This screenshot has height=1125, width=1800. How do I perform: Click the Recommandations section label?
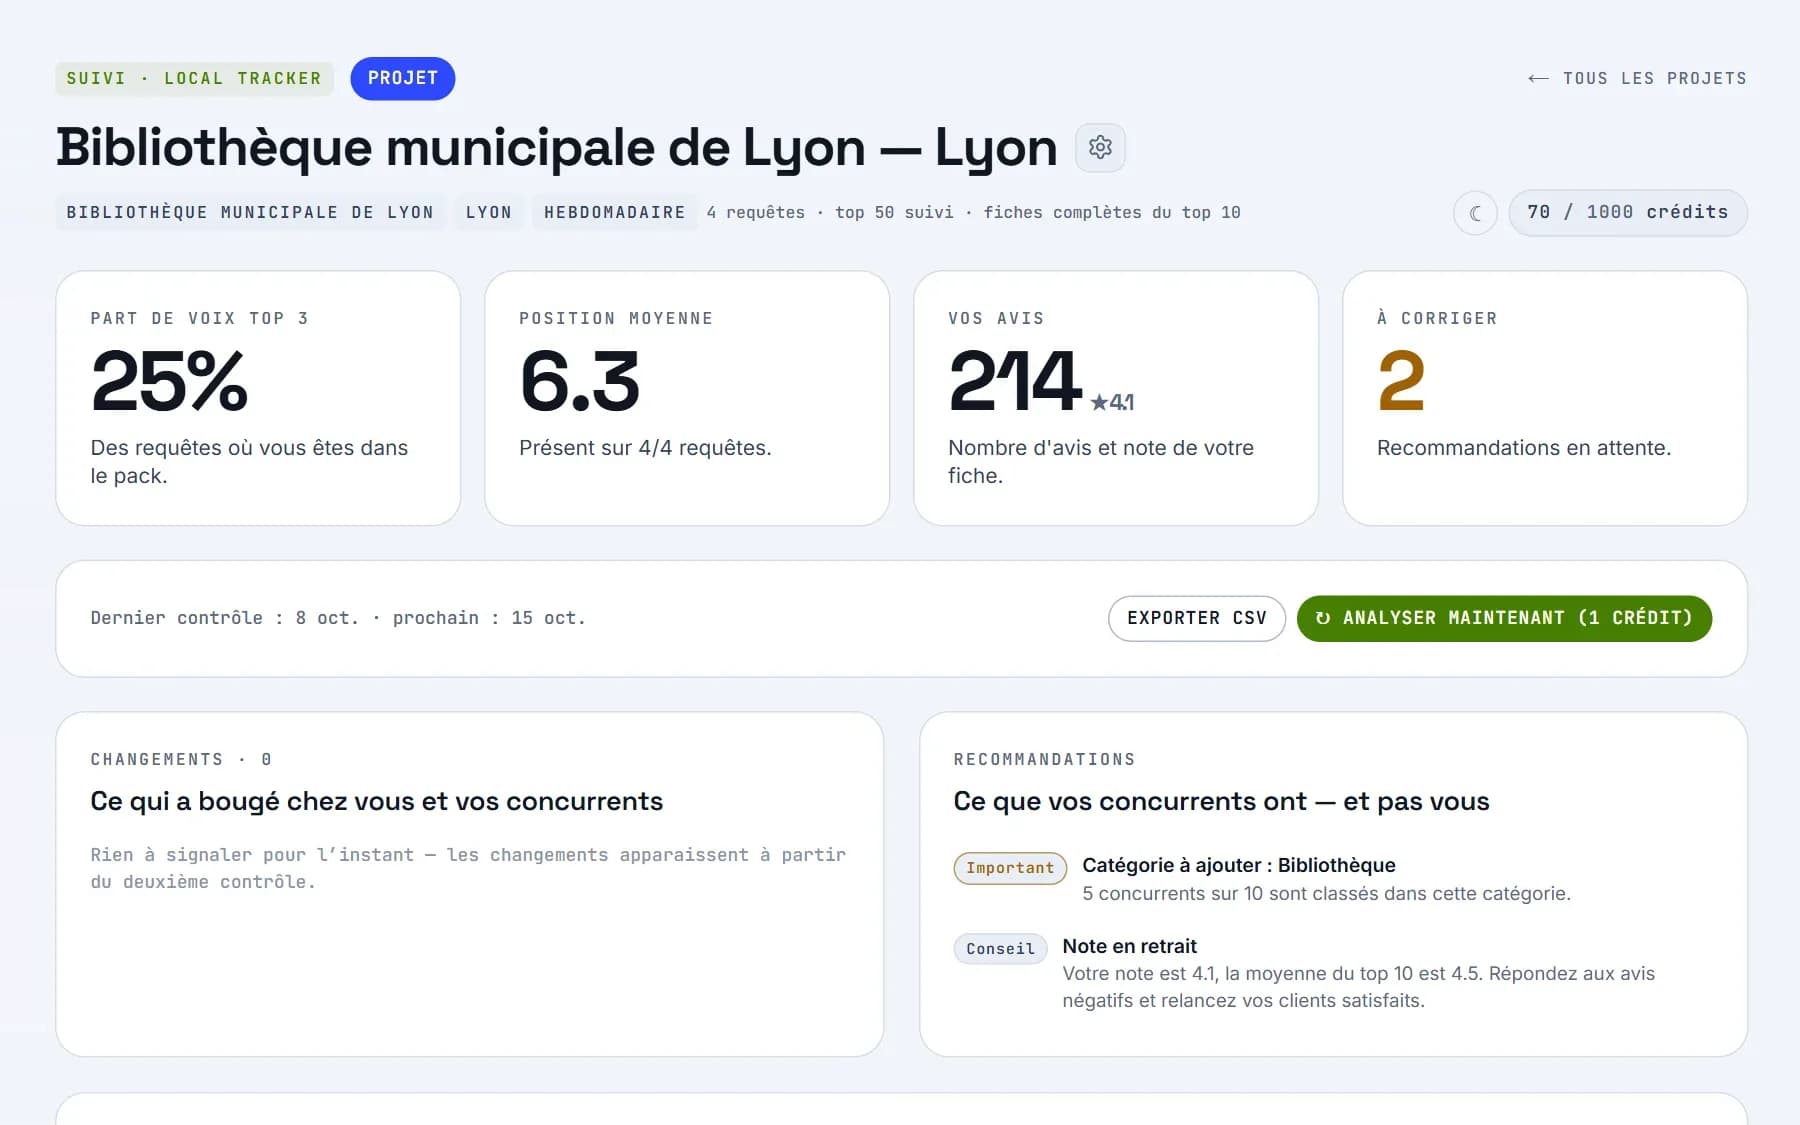(x=1044, y=759)
